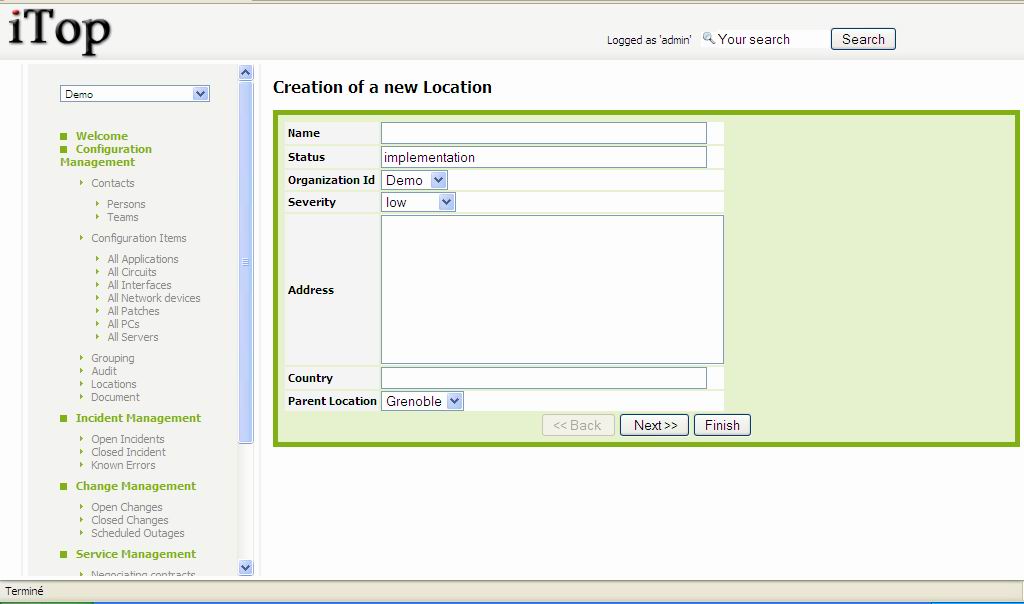Open the Change Management menu
Image resolution: width=1024 pixels, height=604 pixels.
click(x=136, y=486)
